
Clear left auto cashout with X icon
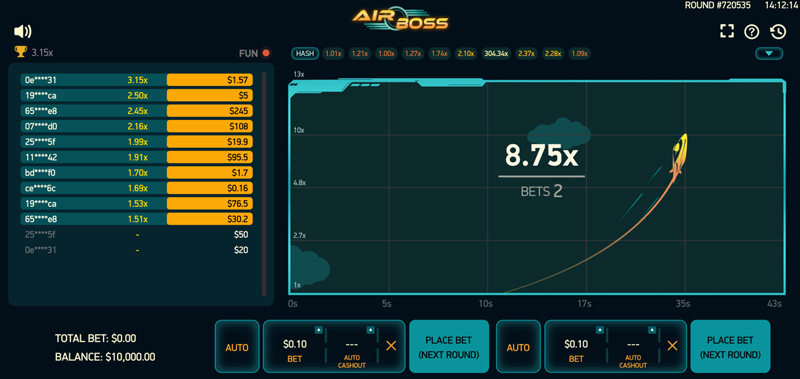click(x=391, y=346)
